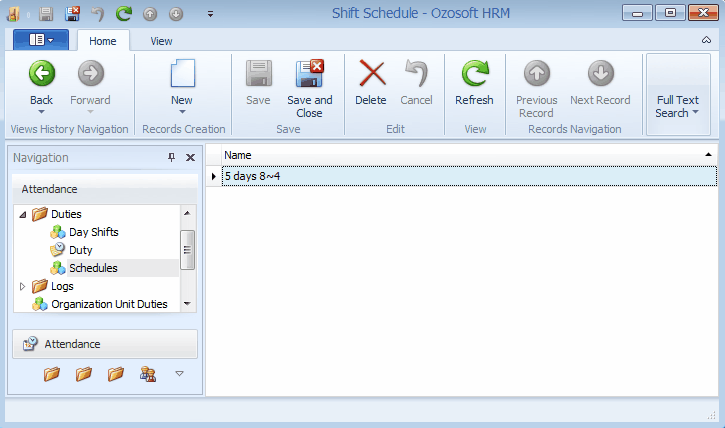Viewport: 725px width, 428px height.
Task: Click the row indicator arrow beside 5 days 8~4
Action: (x=214, y=176)
